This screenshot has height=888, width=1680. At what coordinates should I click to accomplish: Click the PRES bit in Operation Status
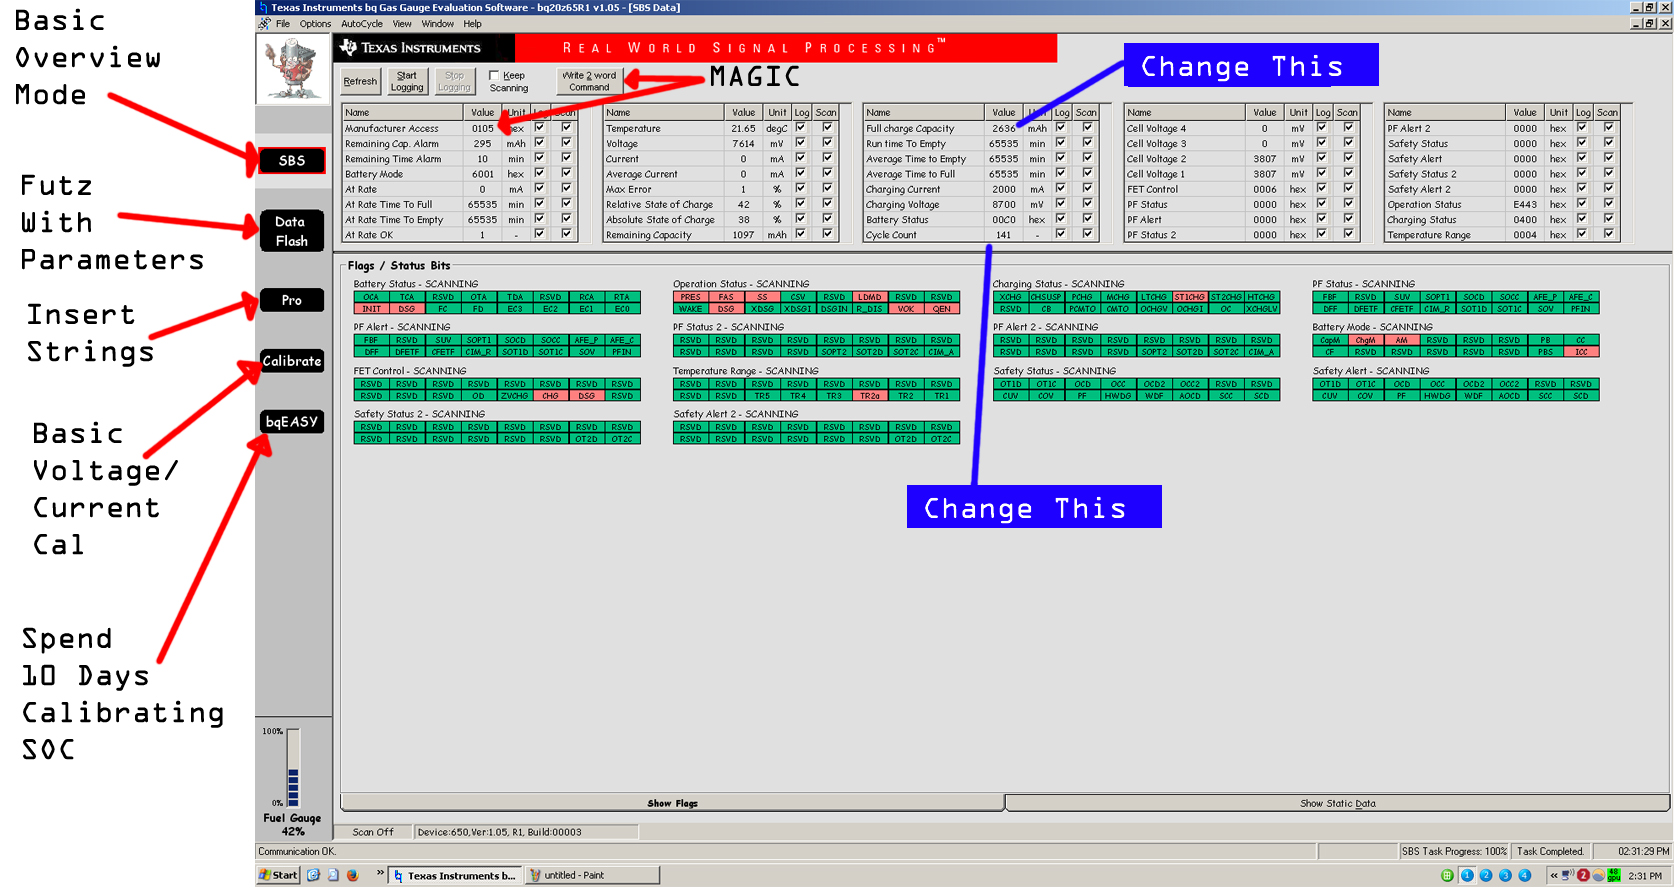coord(690,297)
